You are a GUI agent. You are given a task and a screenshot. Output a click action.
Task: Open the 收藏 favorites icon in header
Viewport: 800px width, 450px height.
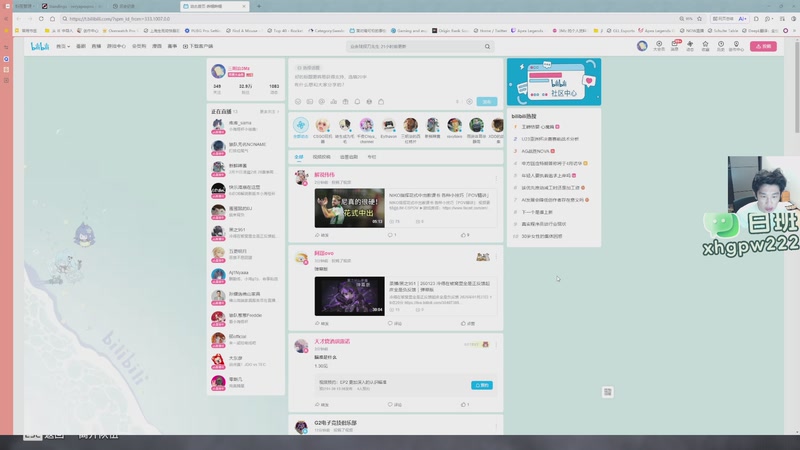[705, 46]
